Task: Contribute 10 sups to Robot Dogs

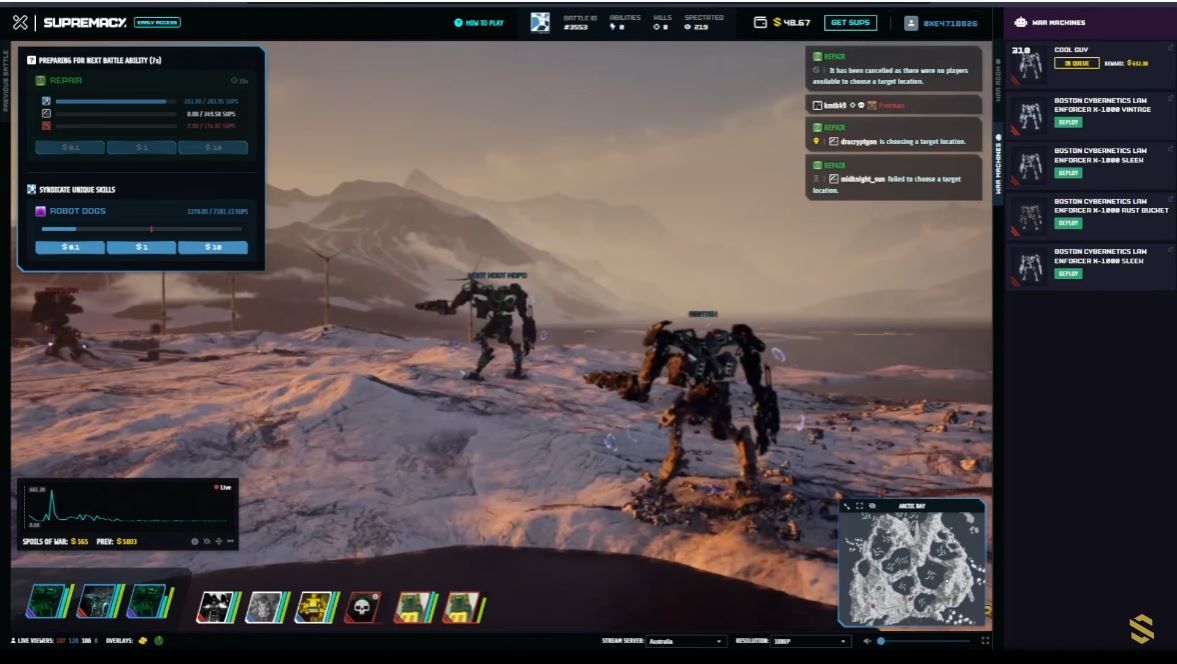Action: pyautogui.click(x=212, y=247)
